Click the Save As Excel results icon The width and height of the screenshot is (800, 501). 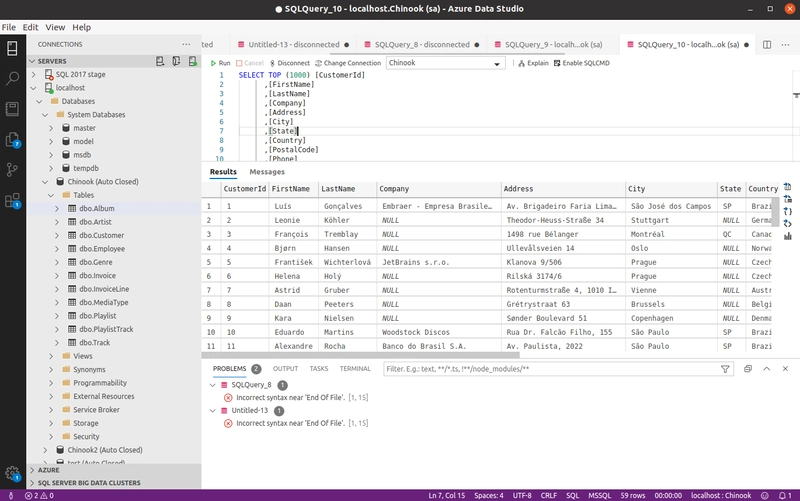click(788, 199)
